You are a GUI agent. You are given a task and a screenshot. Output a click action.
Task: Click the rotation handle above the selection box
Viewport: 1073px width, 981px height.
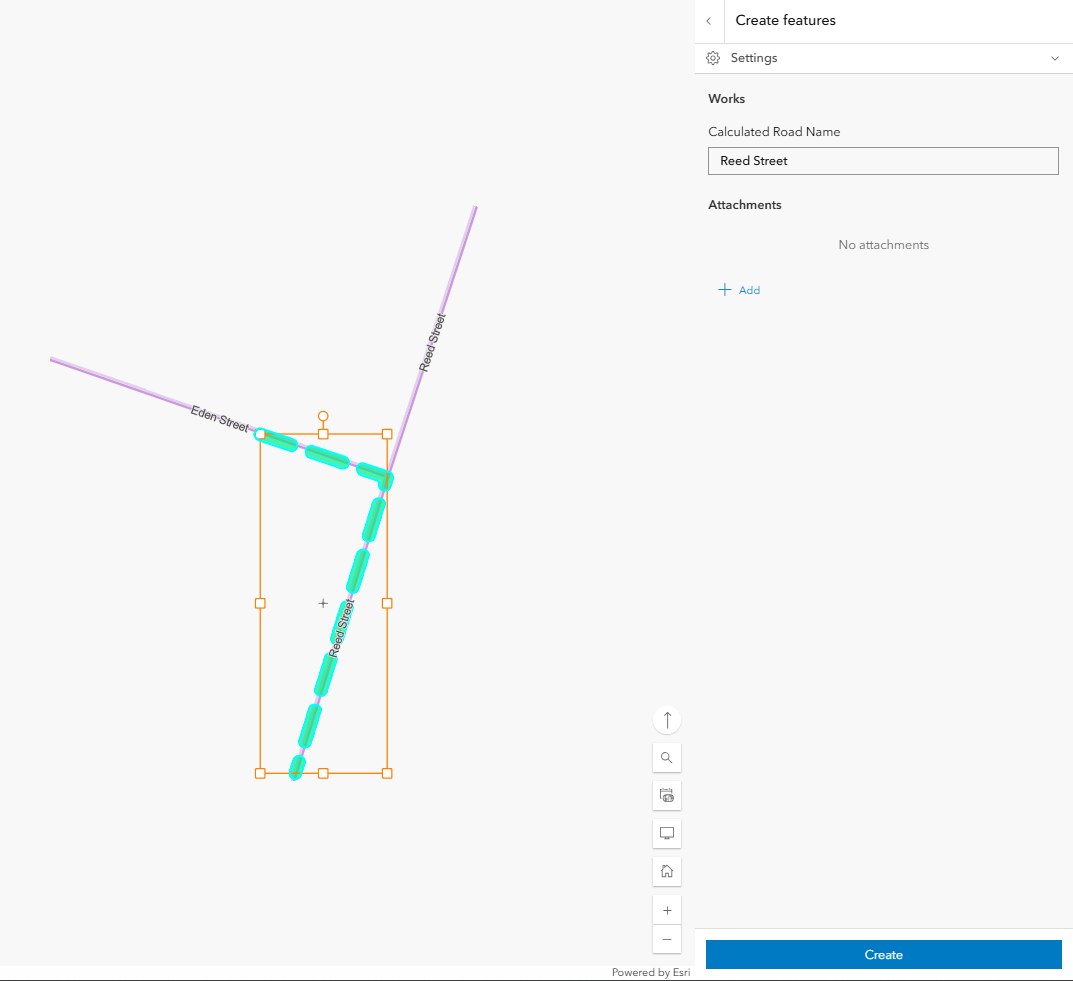pyautogui.click(x=323, y=414)
